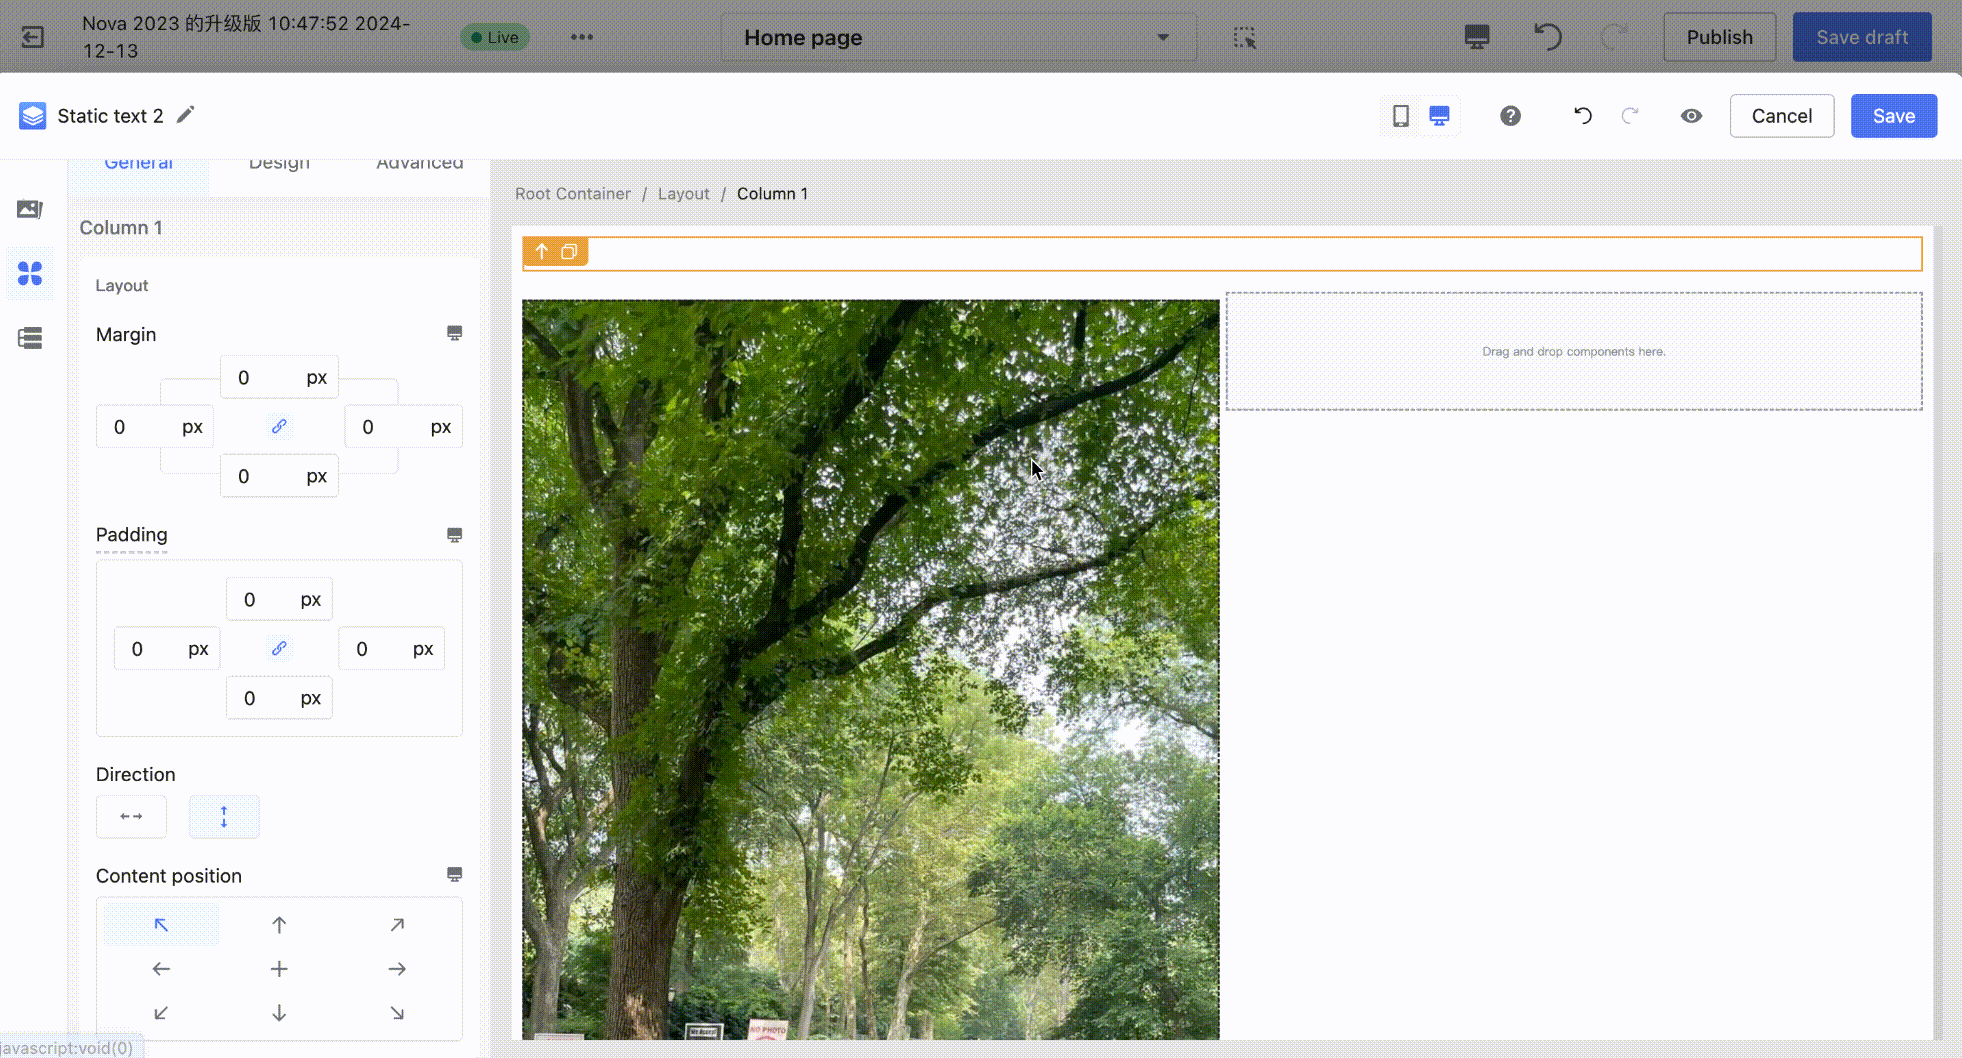Screen dimensions: 1962x1058
Task: Toggle preview with the eye icon
Action: [1691, 116]
